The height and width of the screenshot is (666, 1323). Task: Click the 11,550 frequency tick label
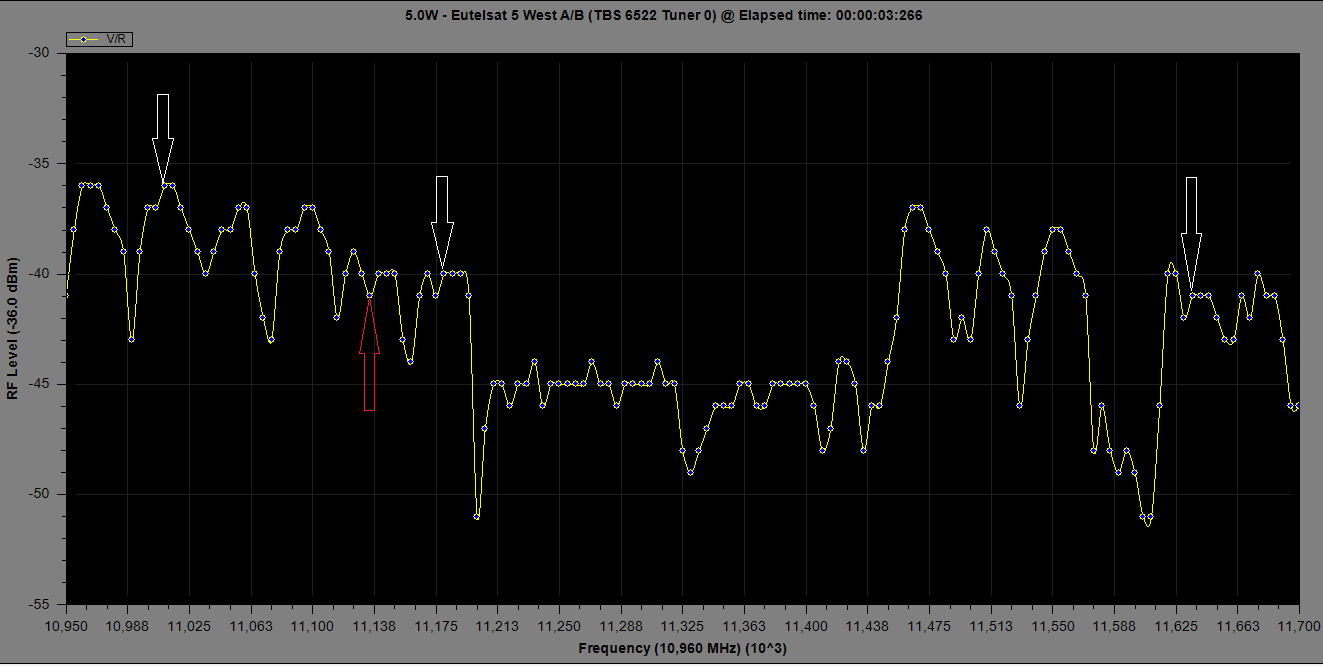point(1053,625)
